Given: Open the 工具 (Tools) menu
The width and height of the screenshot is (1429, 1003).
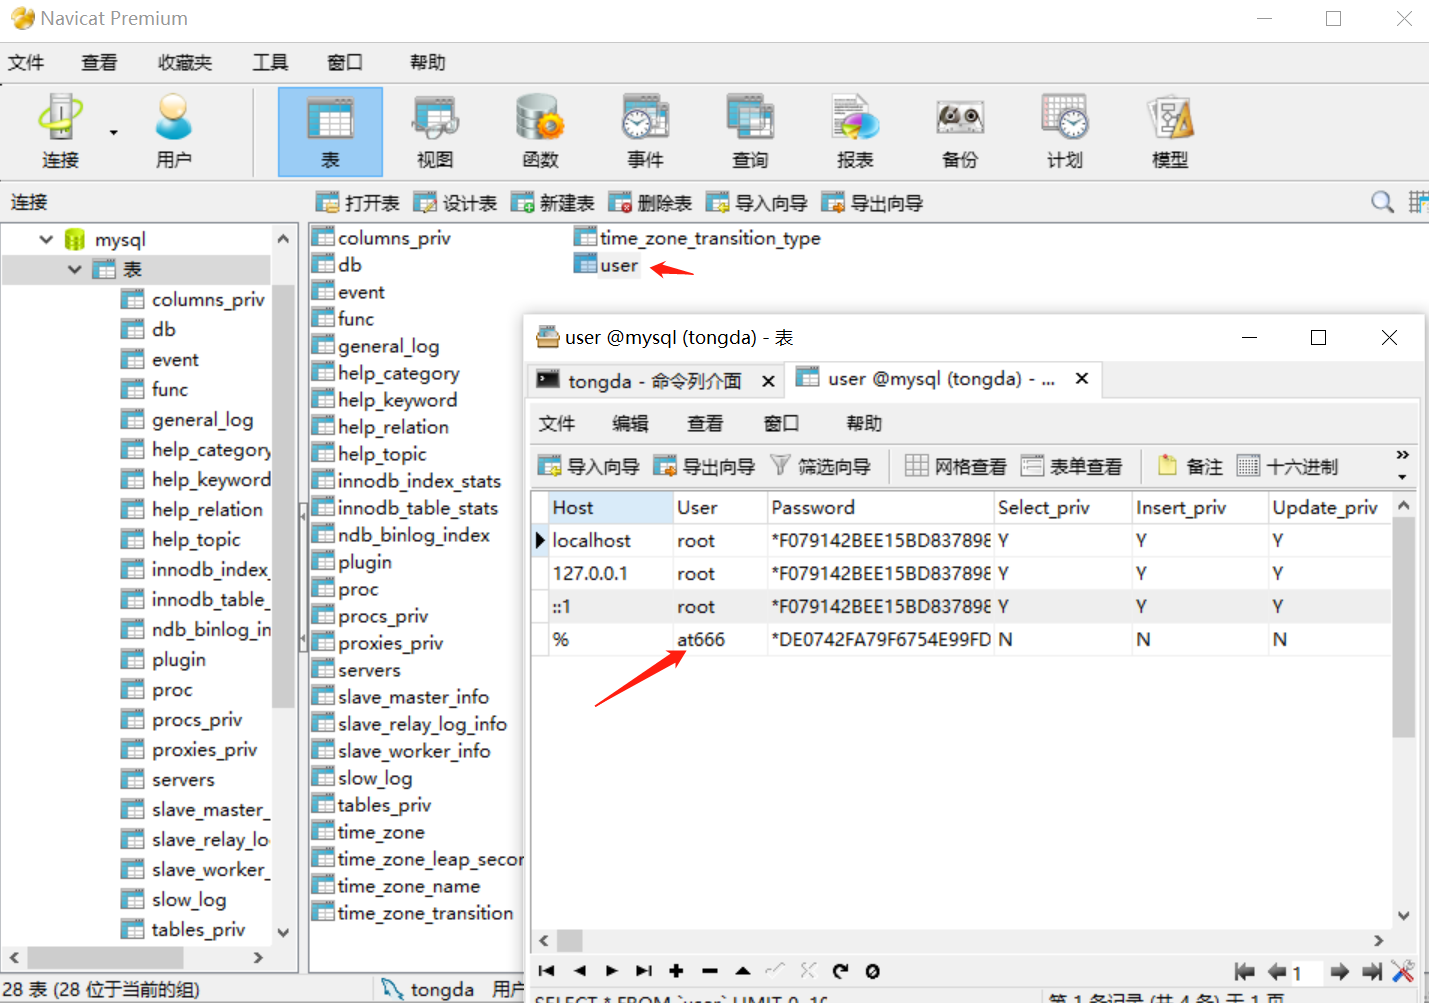Looking at the screenshot, I should [x=269, y=62].
